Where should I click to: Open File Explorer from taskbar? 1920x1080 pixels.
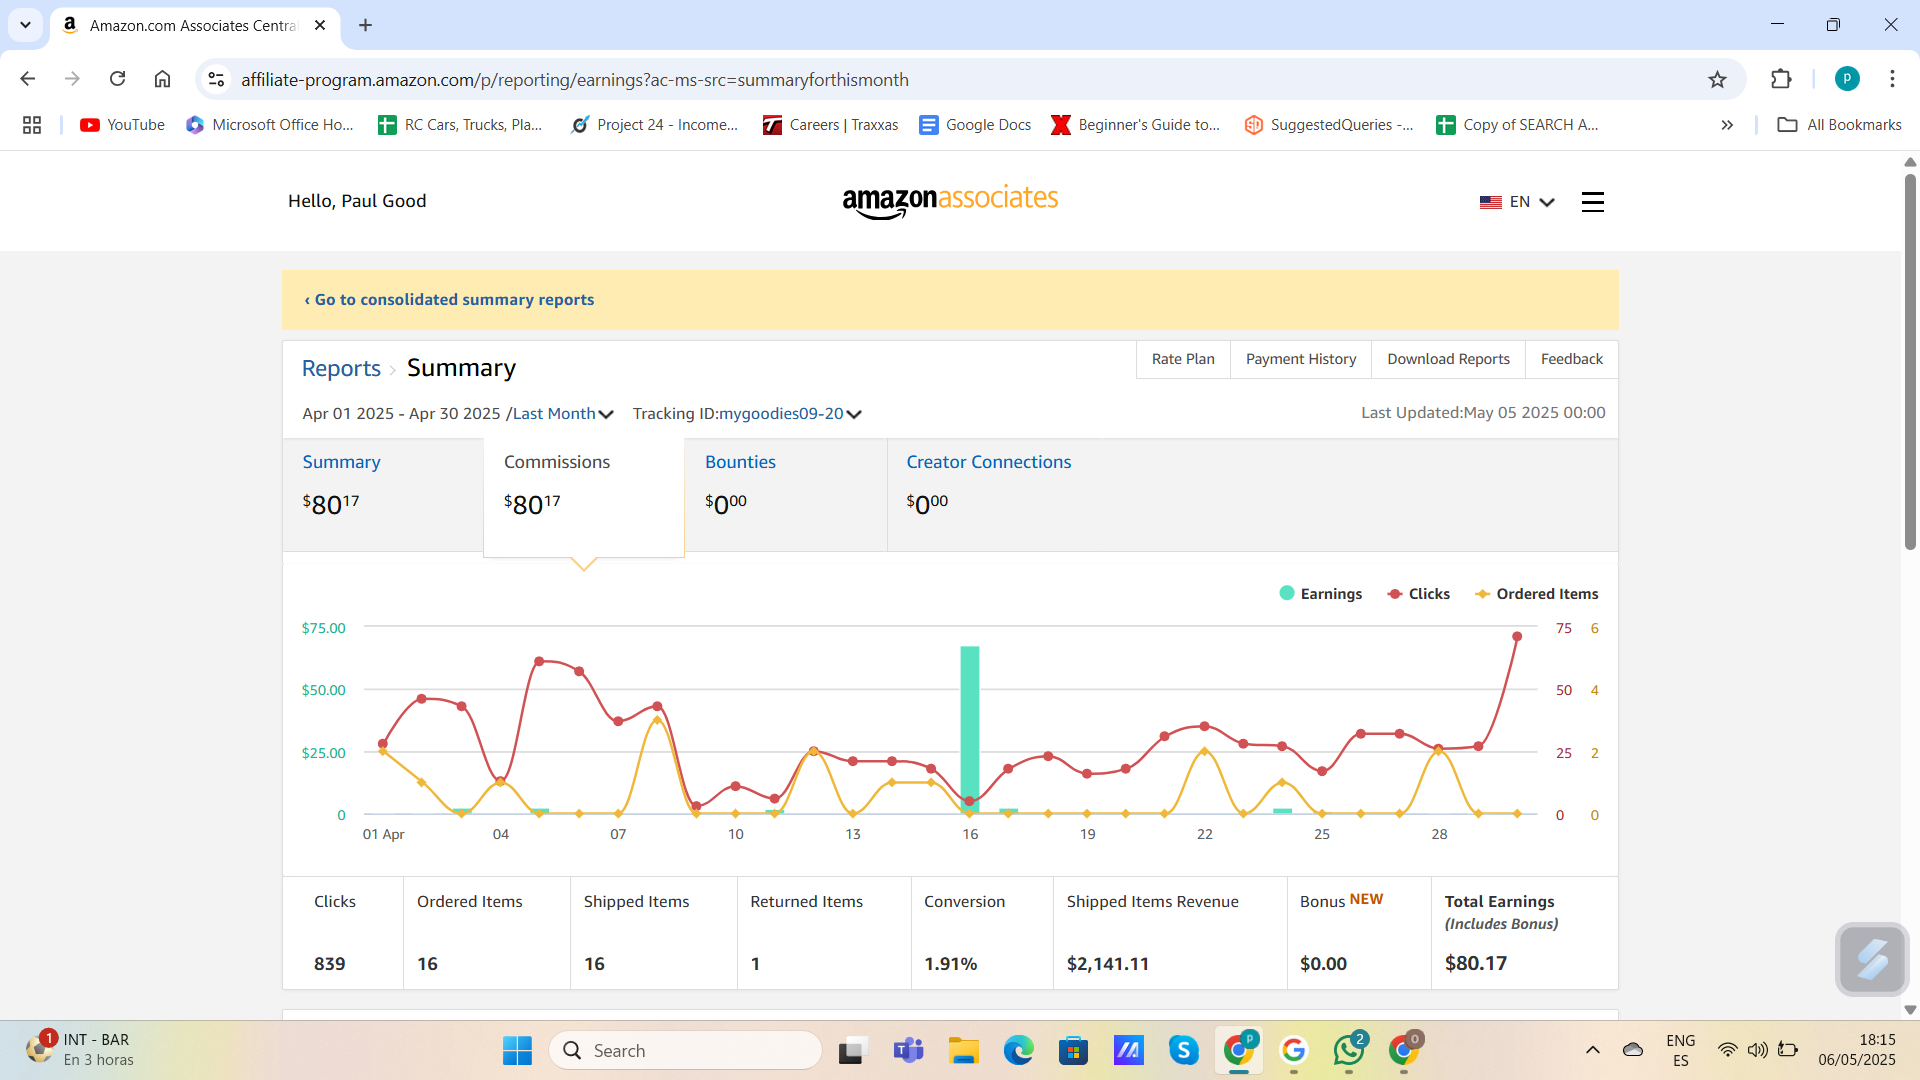coord(963,1050)
